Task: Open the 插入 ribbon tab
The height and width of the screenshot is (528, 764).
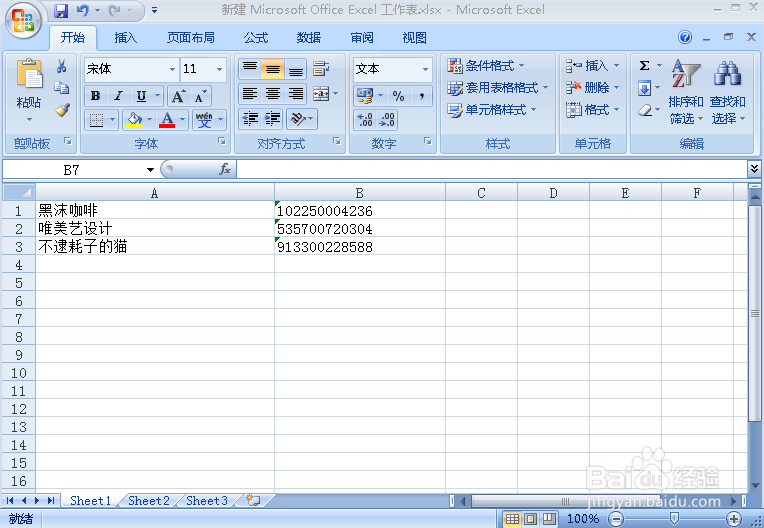Action: tap(125, 38)
